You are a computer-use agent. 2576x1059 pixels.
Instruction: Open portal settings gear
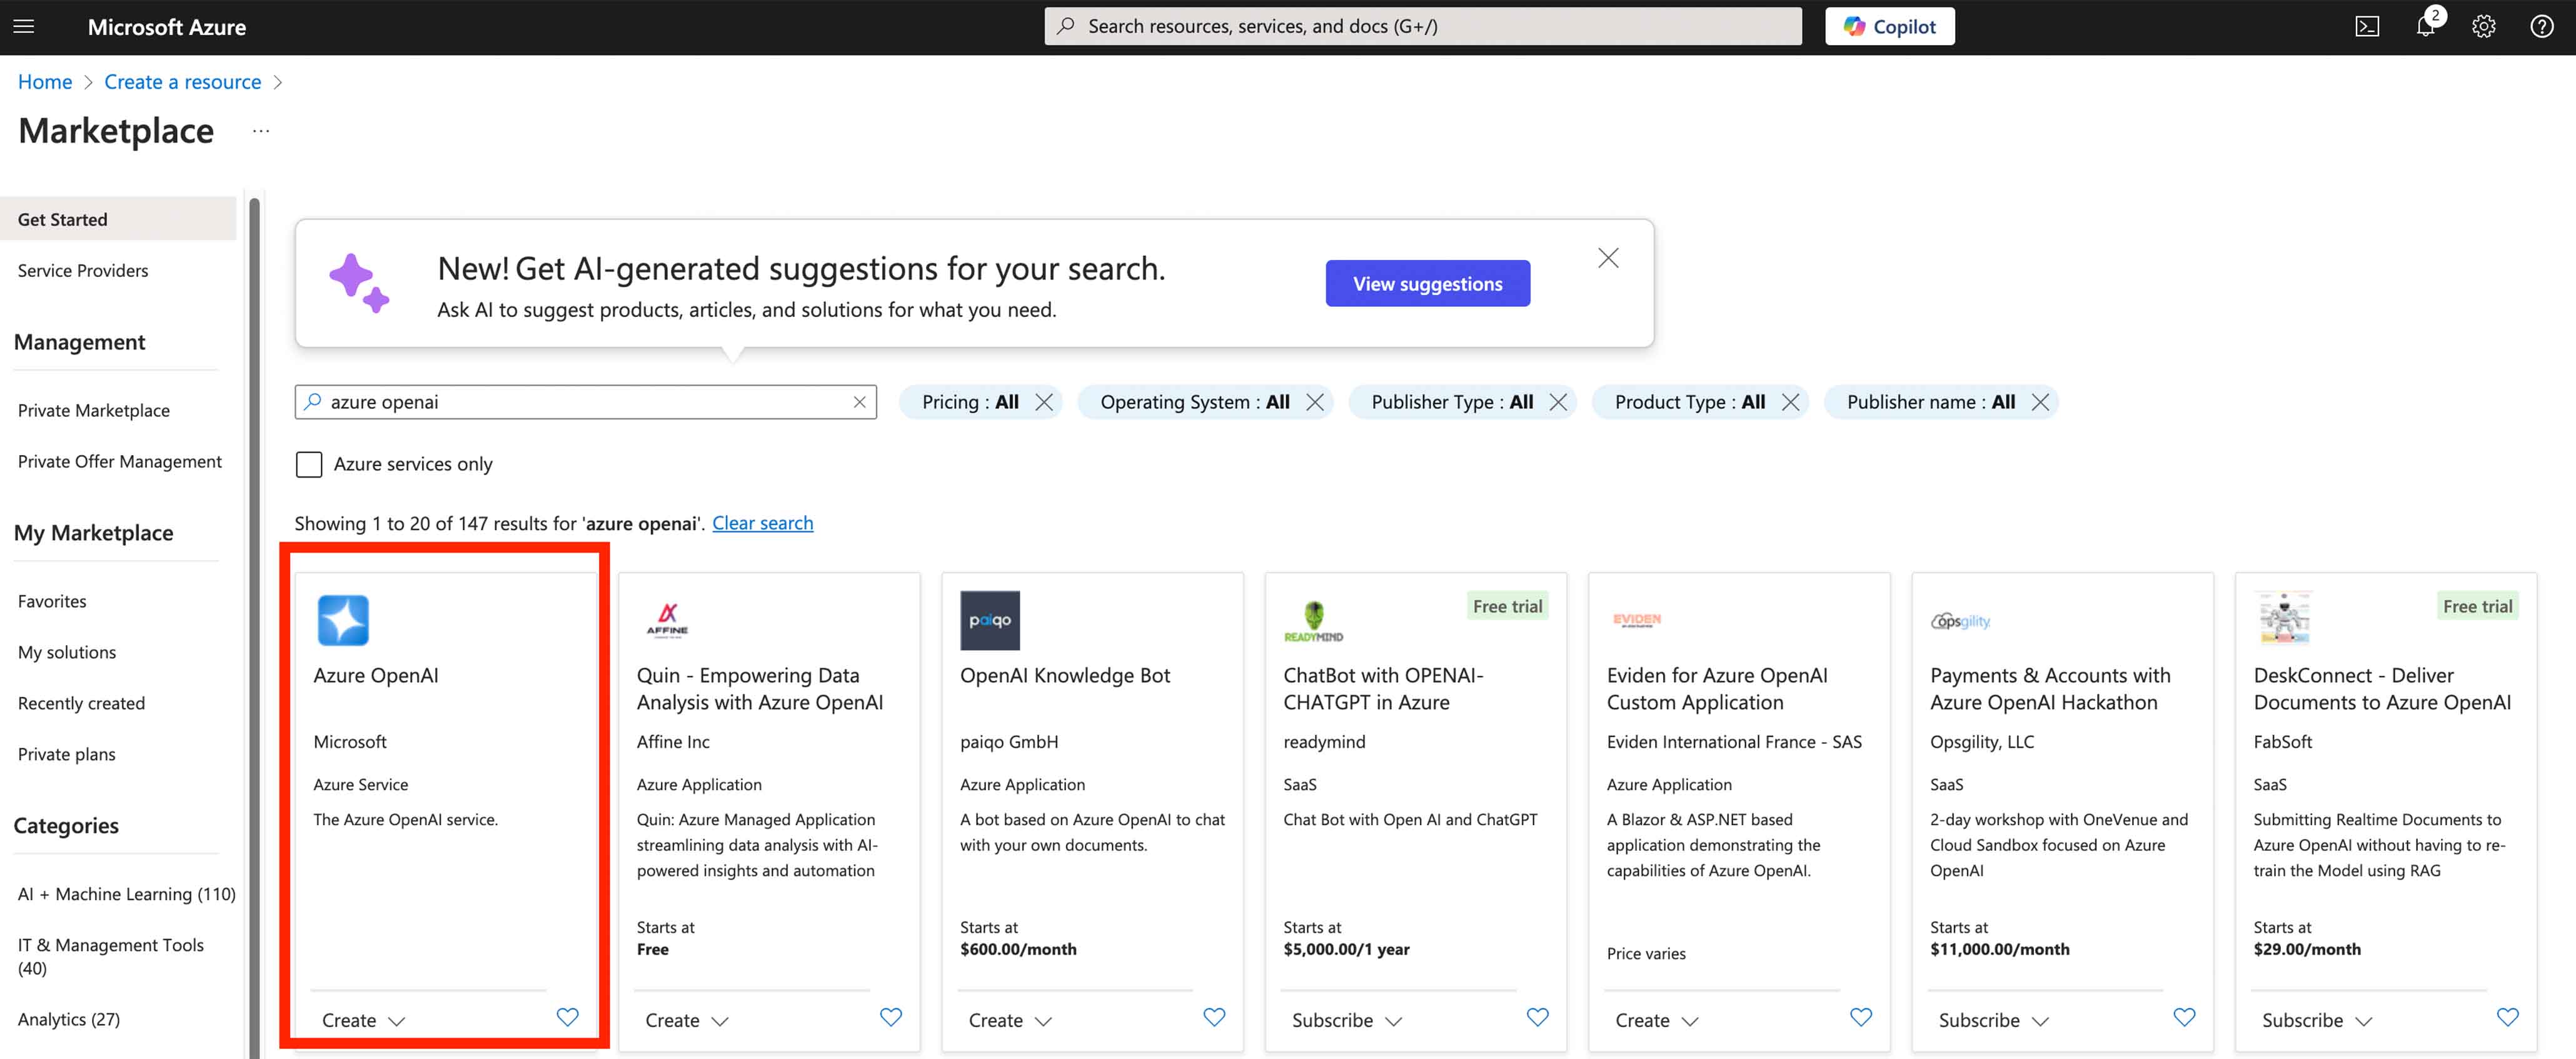[2484, 27]
